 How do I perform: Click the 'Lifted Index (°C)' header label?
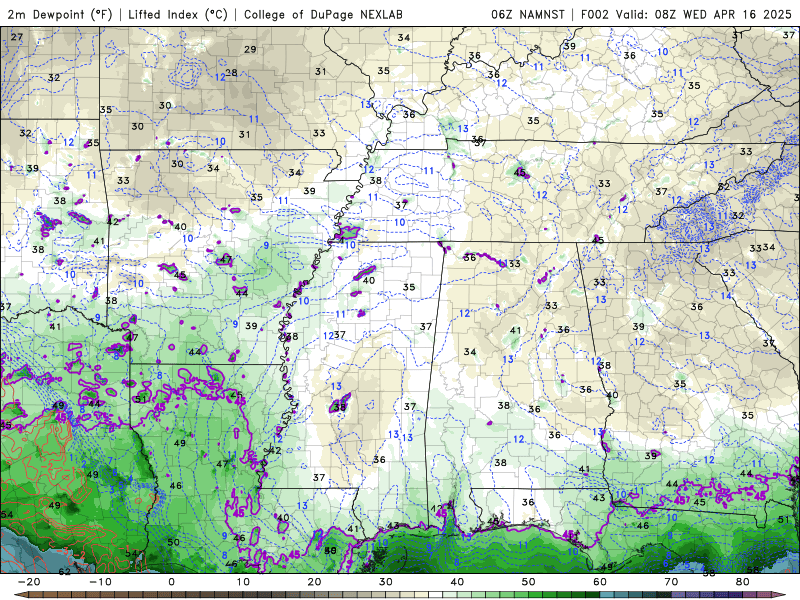178,14
